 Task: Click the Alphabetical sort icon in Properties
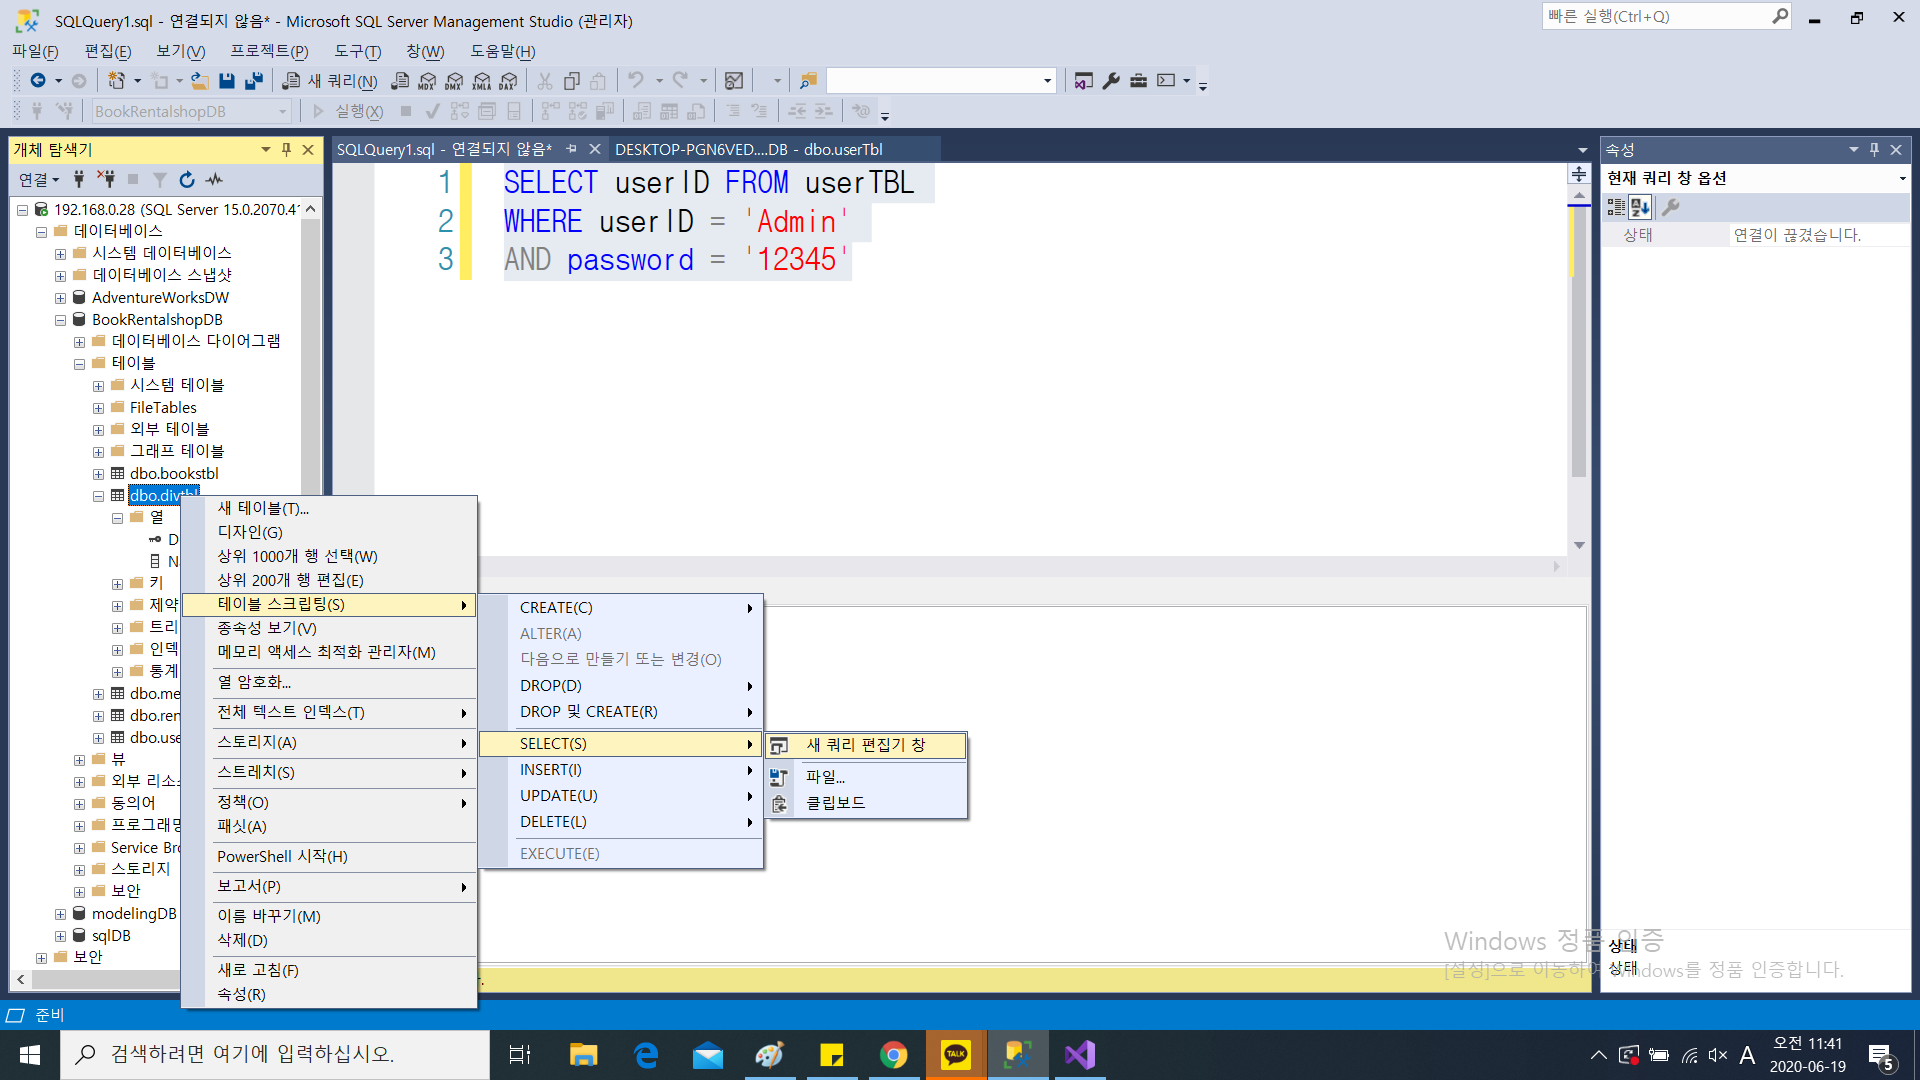[1640, 207]
